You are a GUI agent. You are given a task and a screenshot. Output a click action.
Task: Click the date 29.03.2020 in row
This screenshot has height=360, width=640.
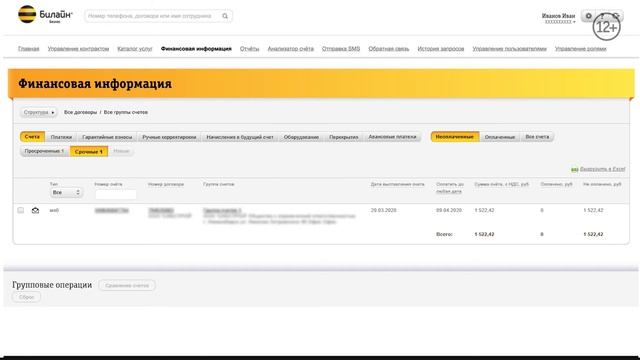pyautogui.click(x=384, y=210)
